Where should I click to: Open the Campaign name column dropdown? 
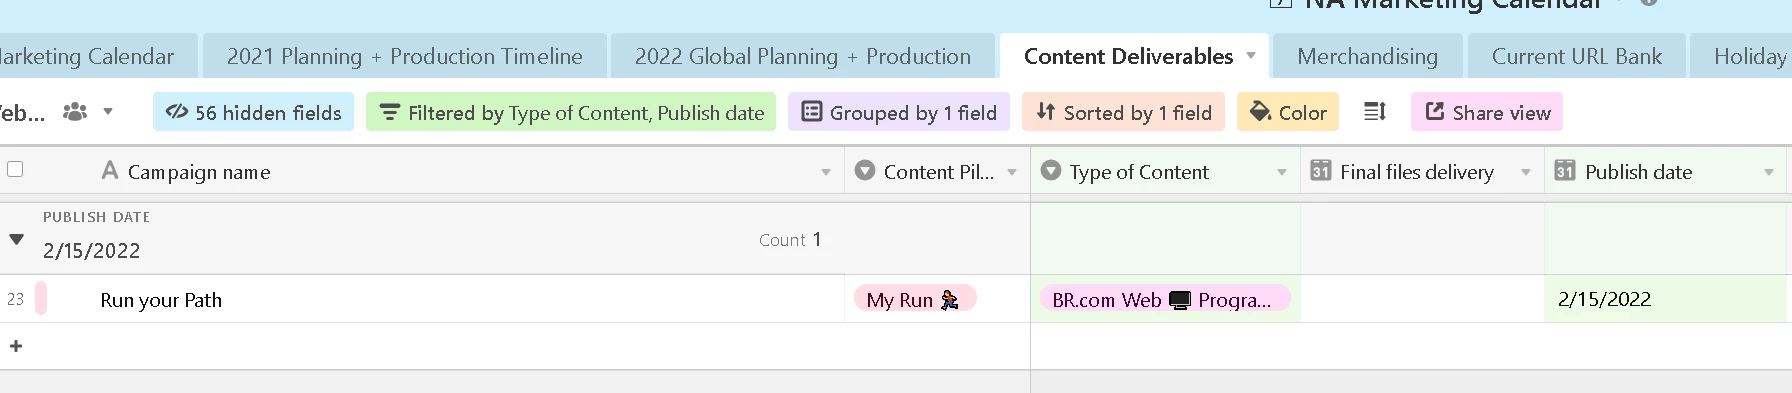(826, 172)
